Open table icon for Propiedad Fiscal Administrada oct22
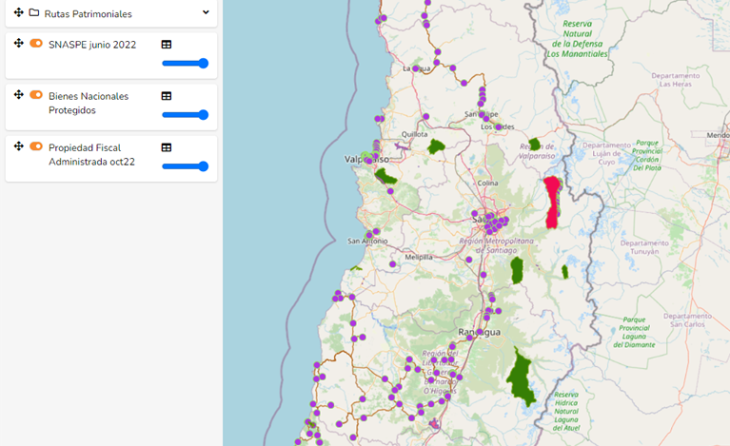 pos(167,147)
